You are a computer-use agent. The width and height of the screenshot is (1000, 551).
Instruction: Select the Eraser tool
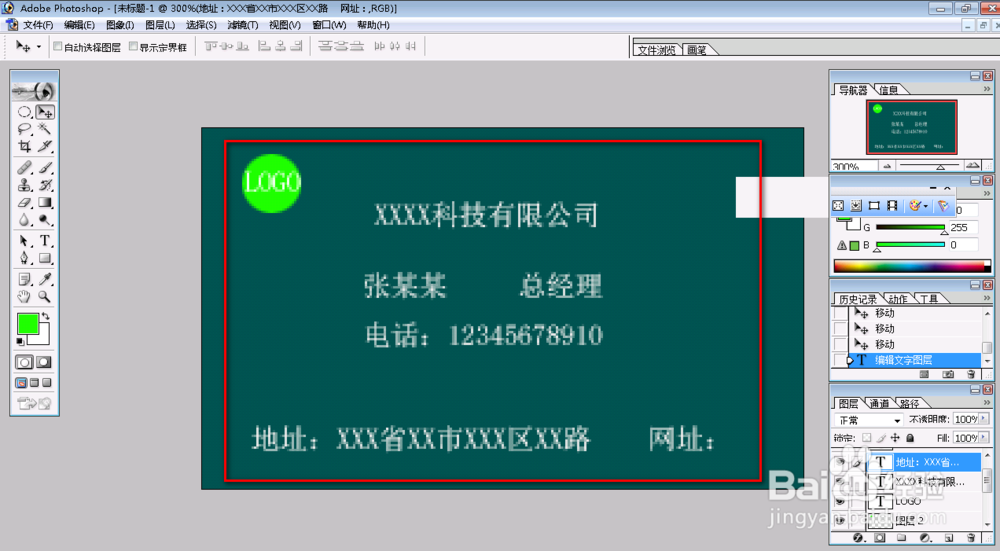(25, 203)
